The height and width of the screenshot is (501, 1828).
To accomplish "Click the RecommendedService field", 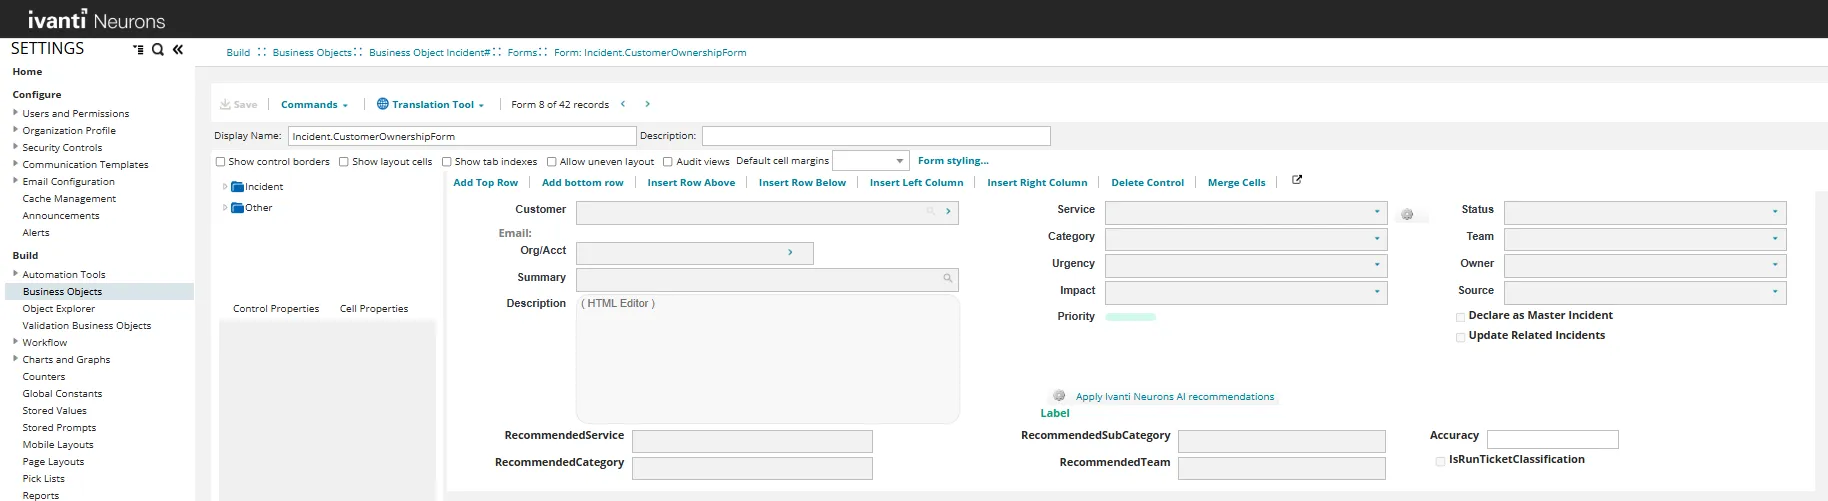I will [752, 441].
